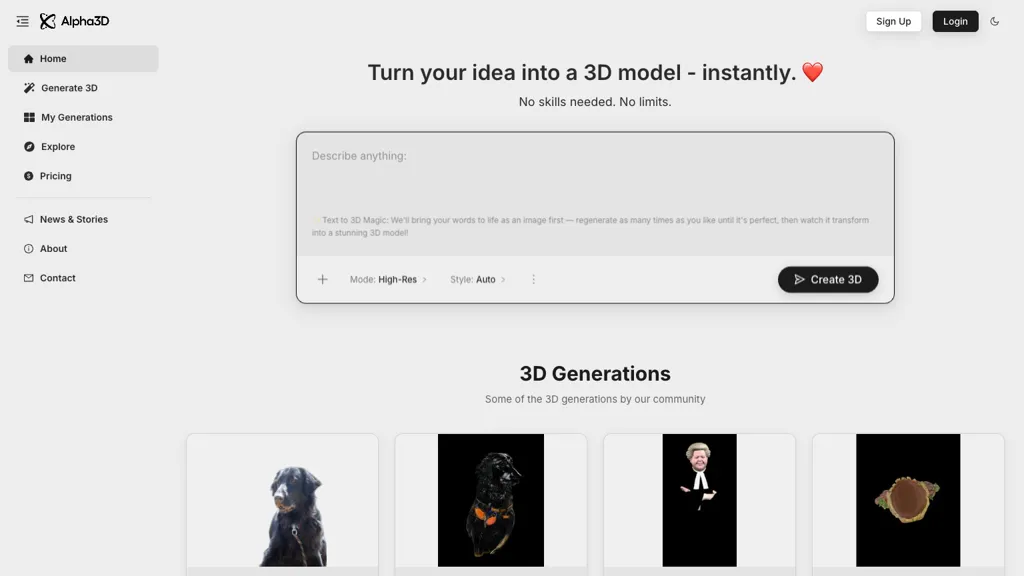This screenshot has height=576, width=1024.
Task: Collapse the sidebar using the menu icon
Action: [x=22, y=21]
